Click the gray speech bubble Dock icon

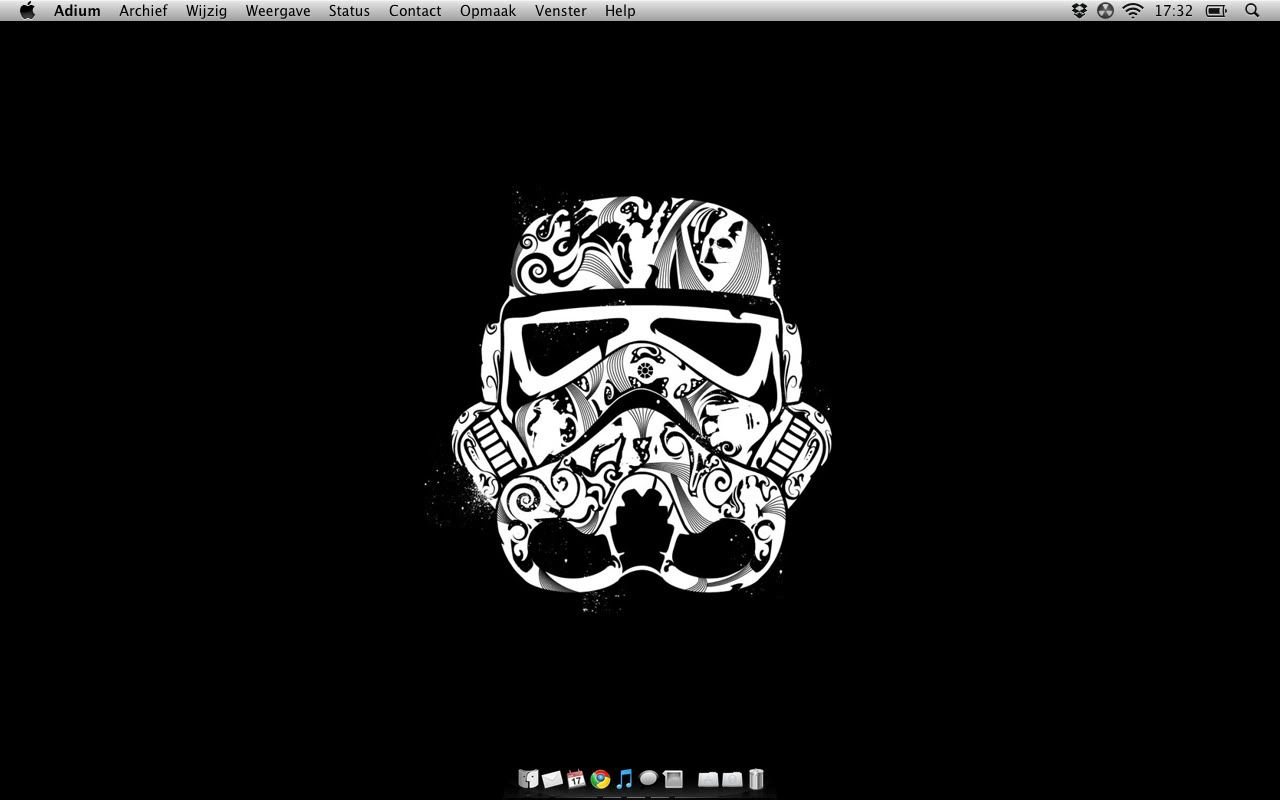coord(648,778)
